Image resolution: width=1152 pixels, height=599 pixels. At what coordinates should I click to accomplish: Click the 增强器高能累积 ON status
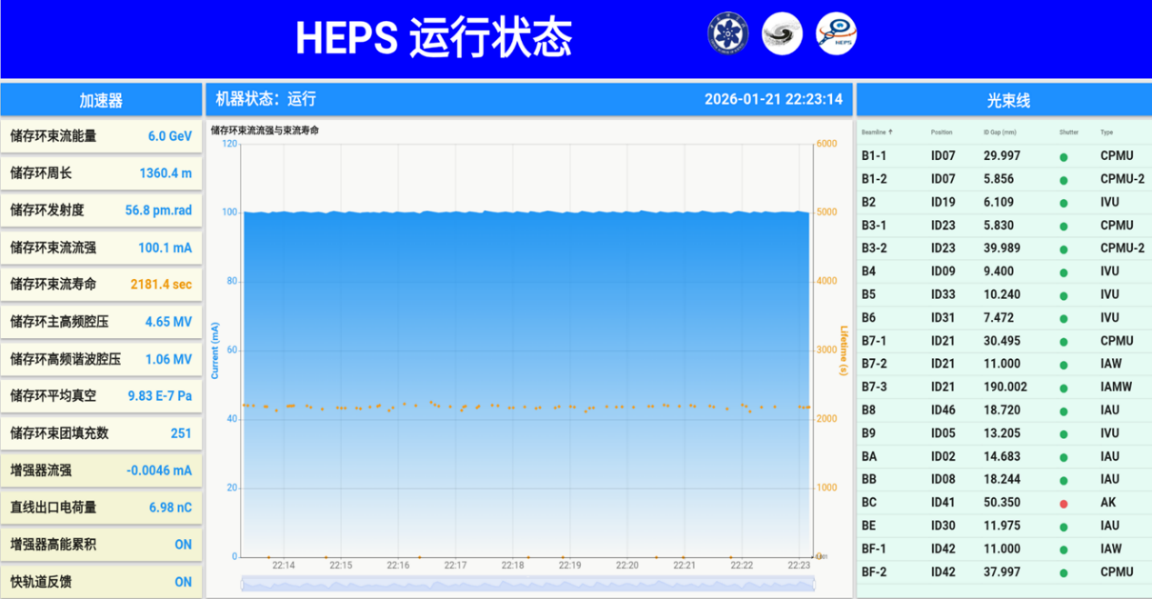click(183, 545)
